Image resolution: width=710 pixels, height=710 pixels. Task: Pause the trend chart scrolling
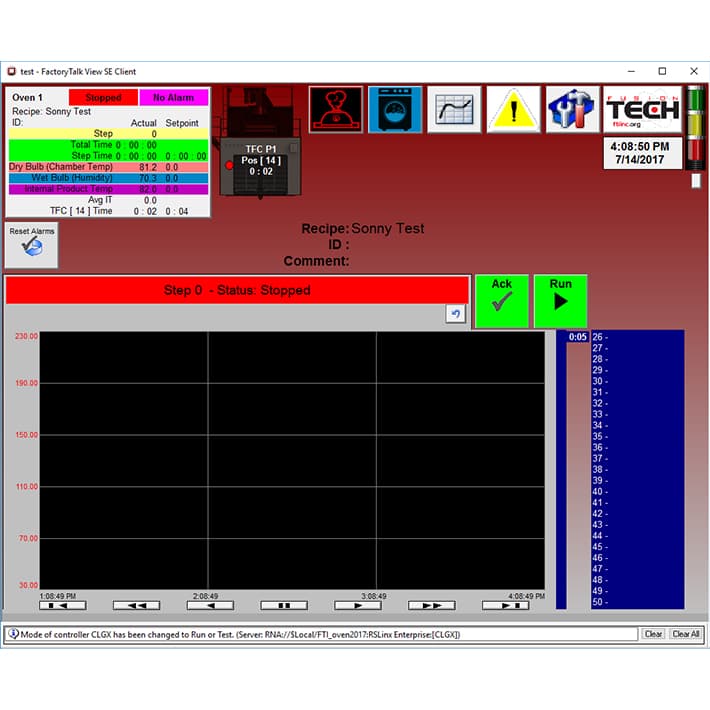click(284, 605)
